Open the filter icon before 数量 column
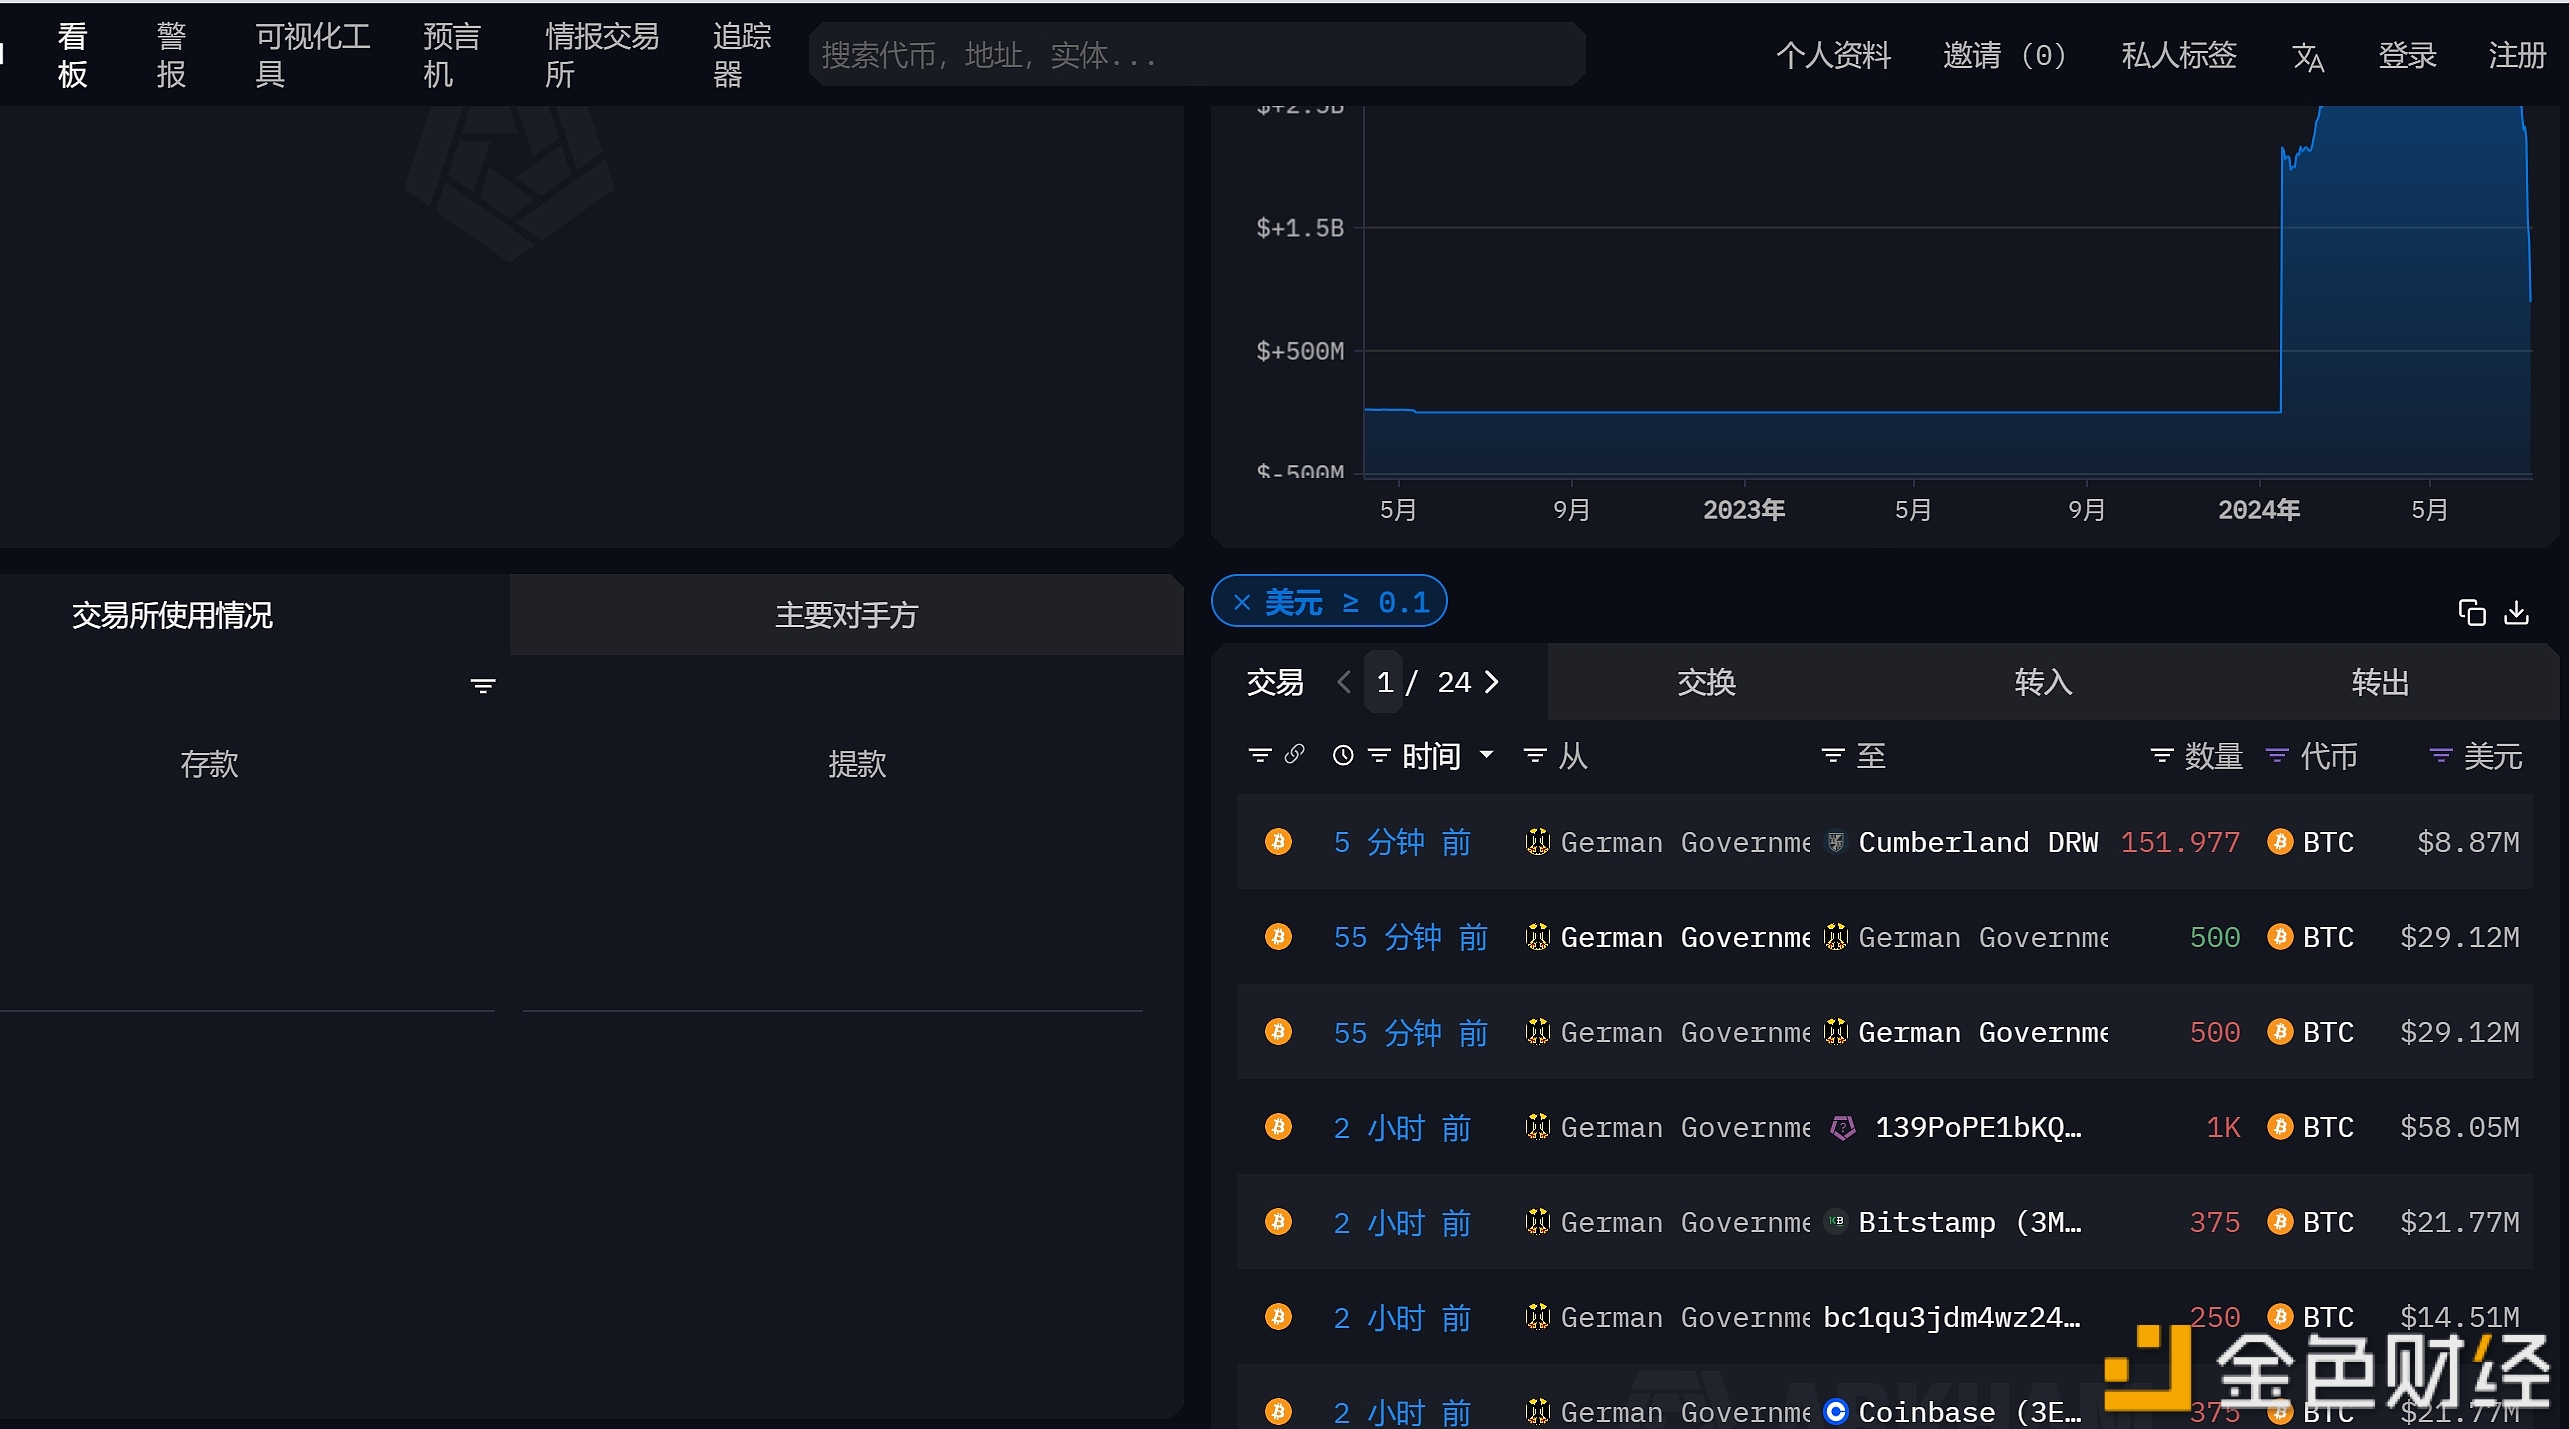The image size is (2569, 1429). 2161,756
